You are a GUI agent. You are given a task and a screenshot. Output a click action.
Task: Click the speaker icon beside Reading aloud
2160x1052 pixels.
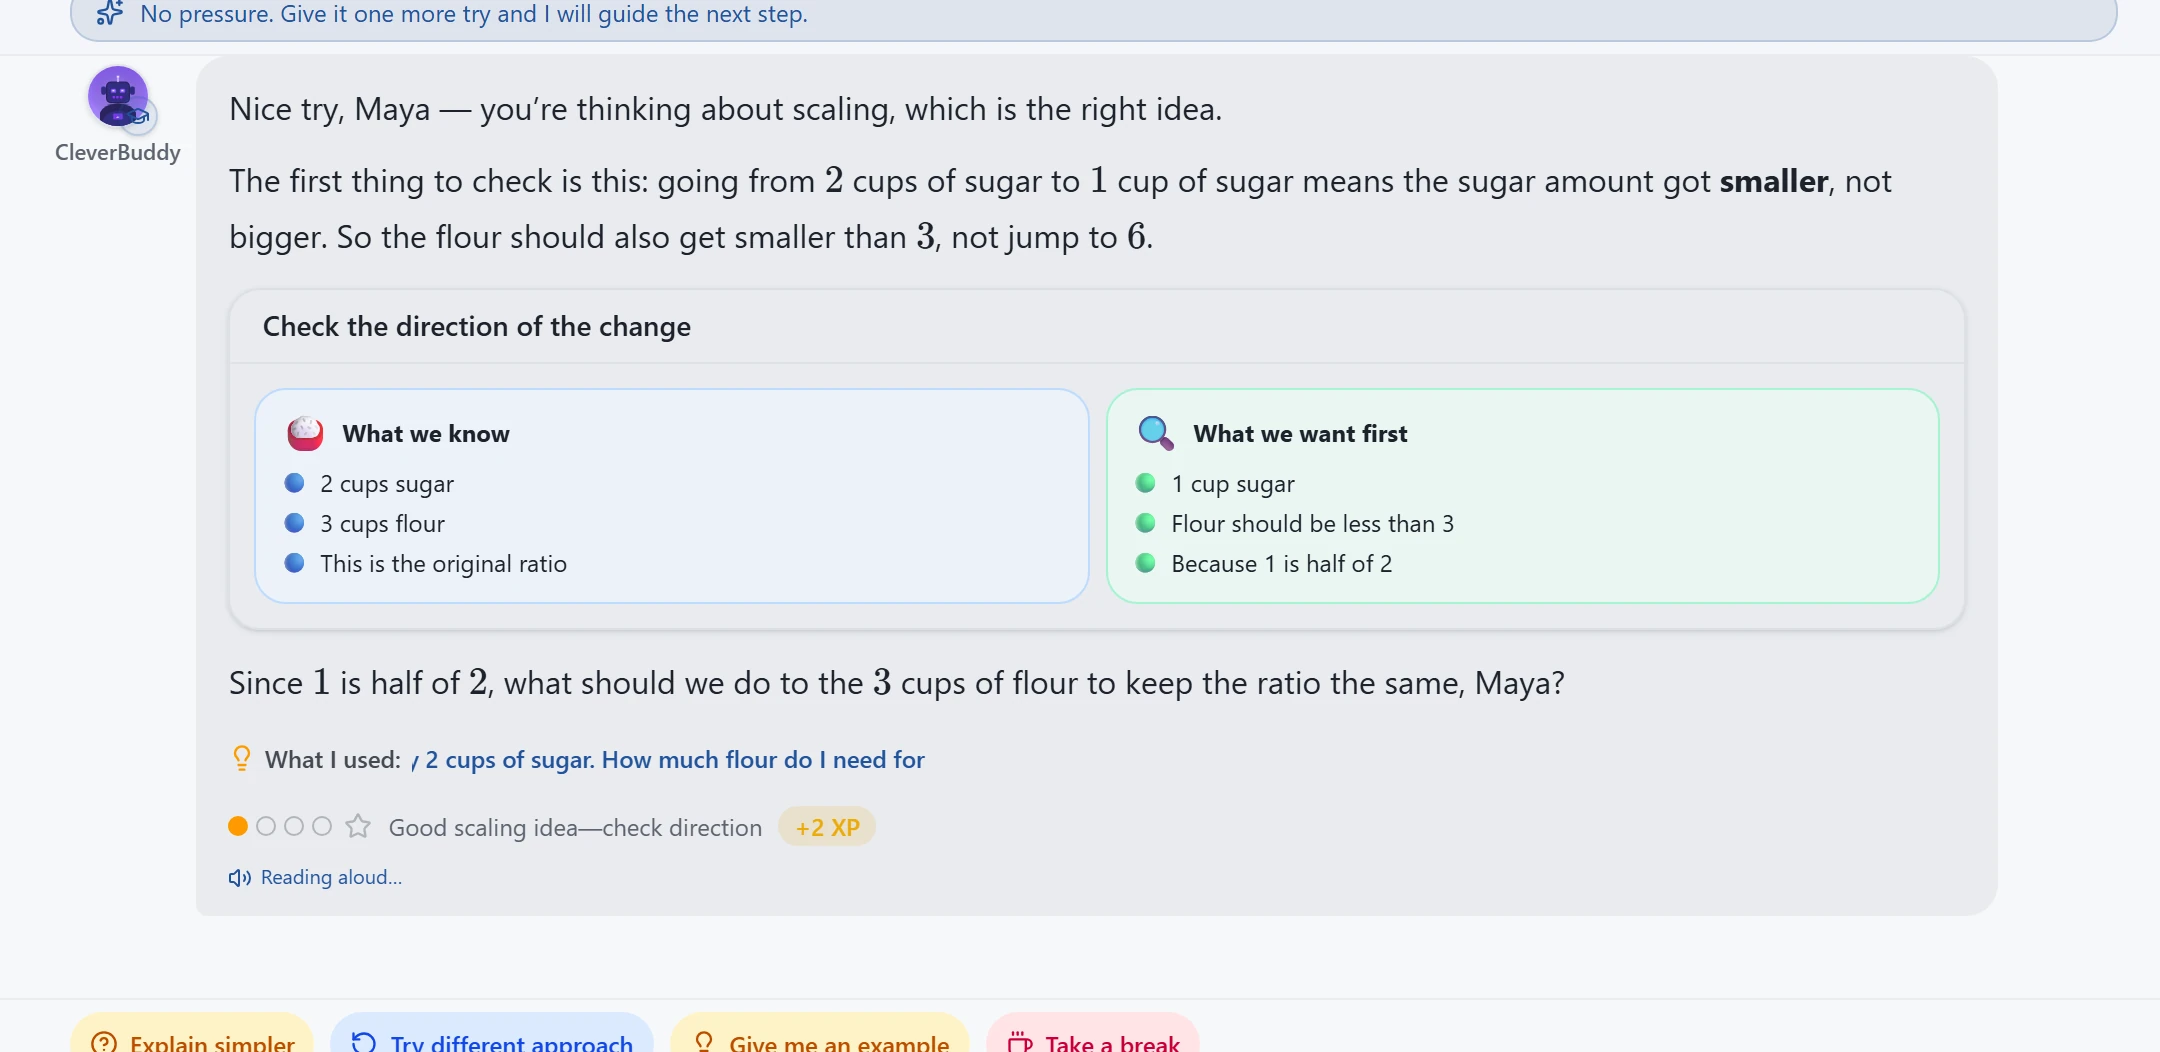point(239,878)
